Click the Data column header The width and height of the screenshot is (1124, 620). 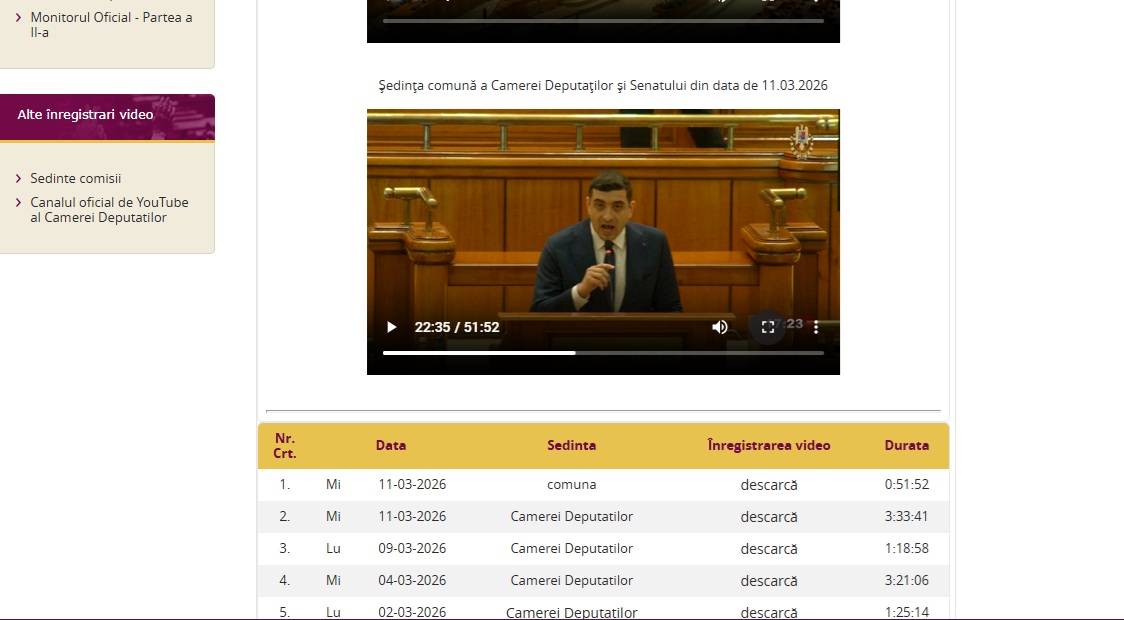(391, 446)
